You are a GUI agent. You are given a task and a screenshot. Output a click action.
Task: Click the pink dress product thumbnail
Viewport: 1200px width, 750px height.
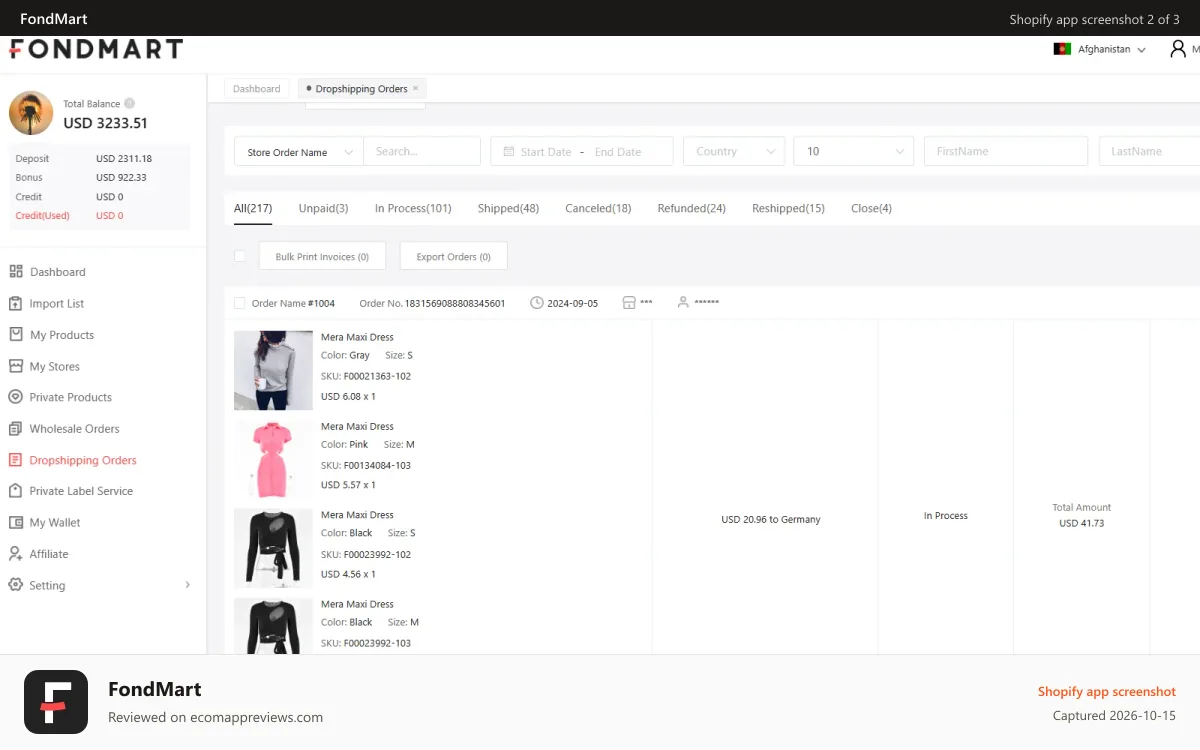pos(273,459)
